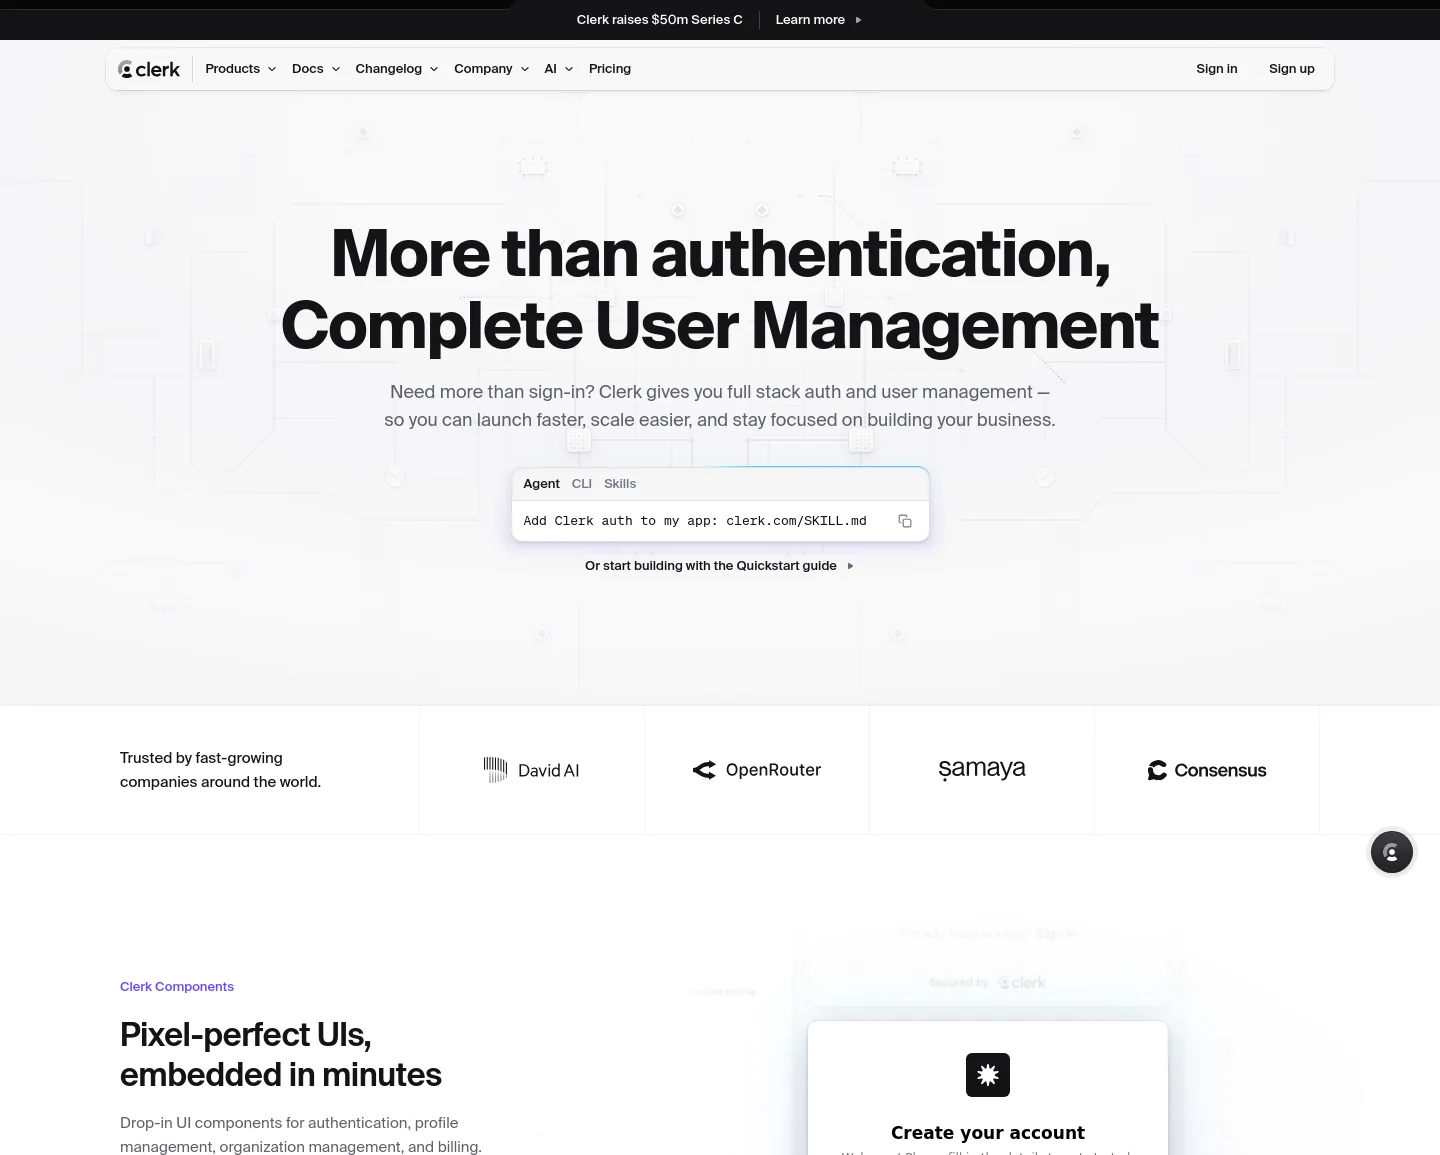Click the 'Create your account' heading
Screen dimensions: 1440x1155
988,1133
